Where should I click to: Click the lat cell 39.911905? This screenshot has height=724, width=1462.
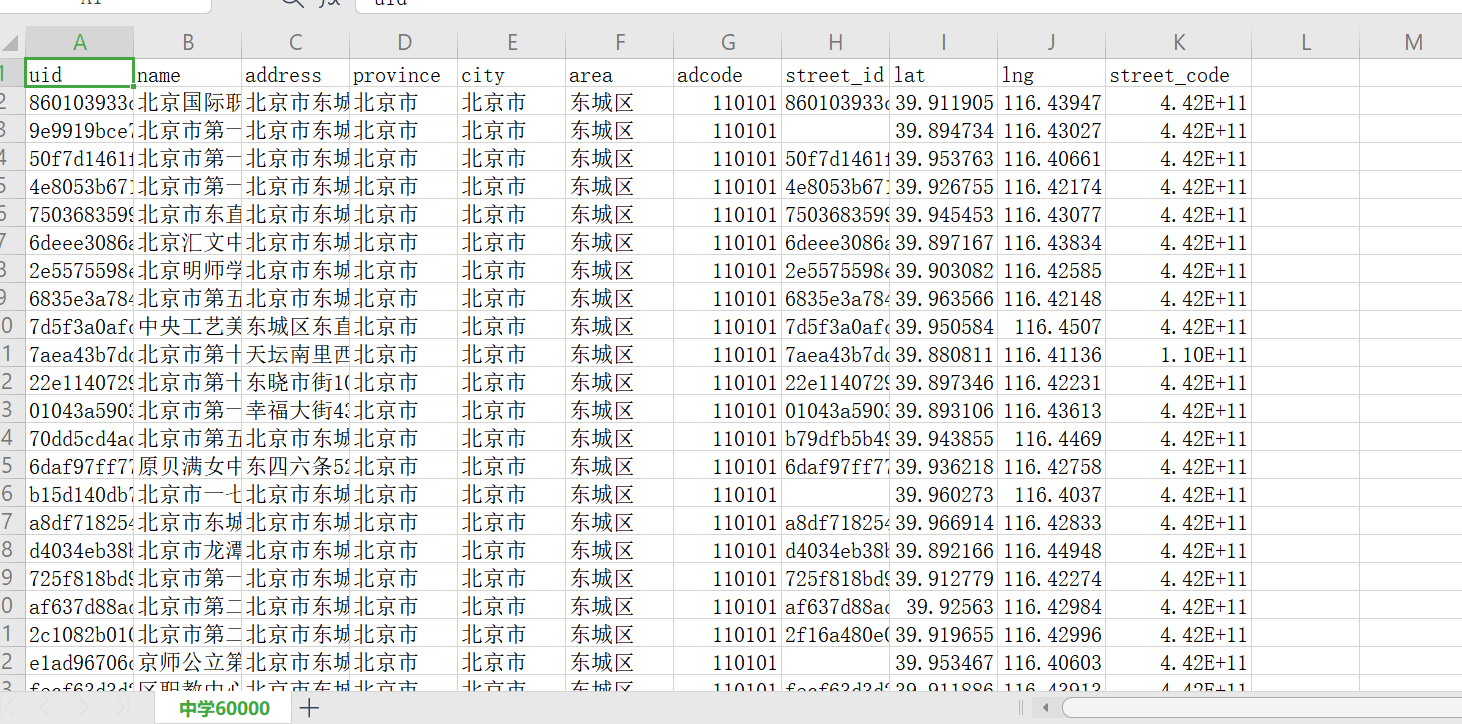coord(944,103)
